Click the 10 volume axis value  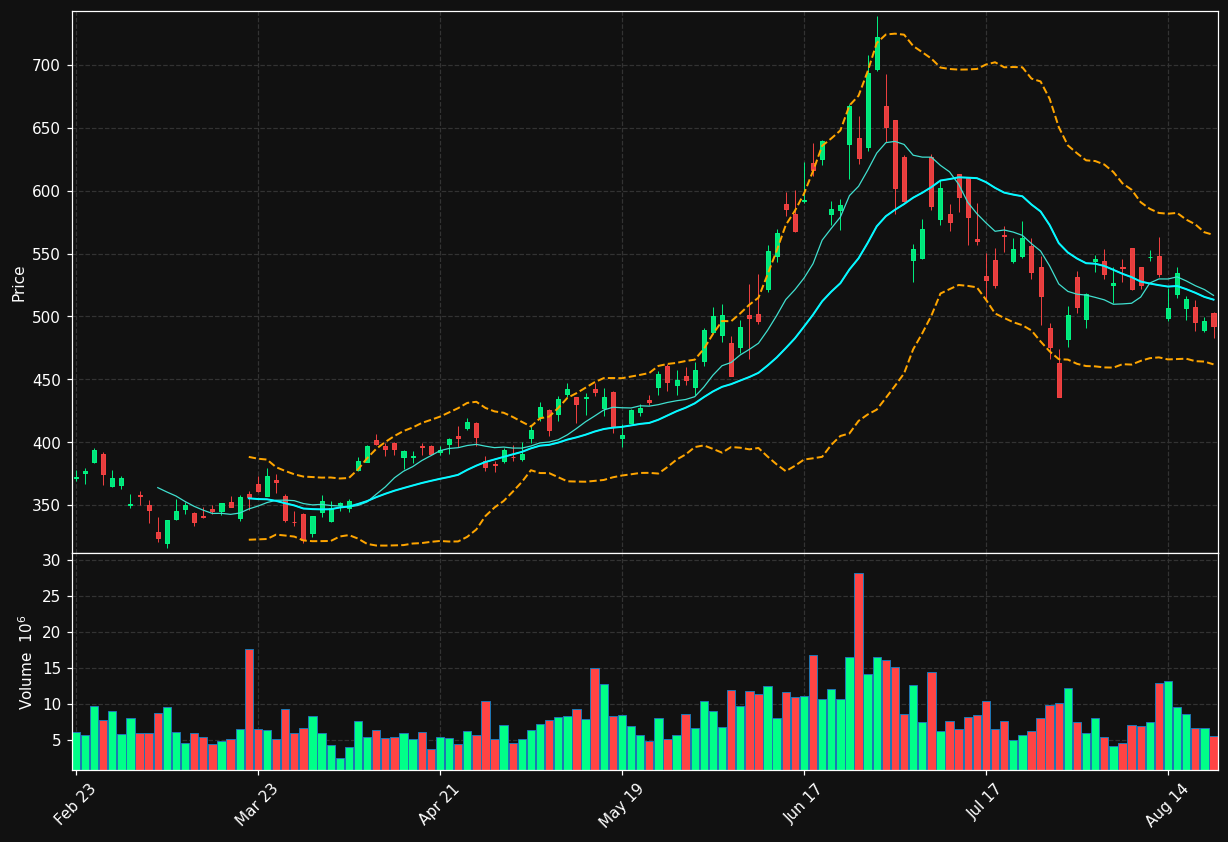coord(54,705)
